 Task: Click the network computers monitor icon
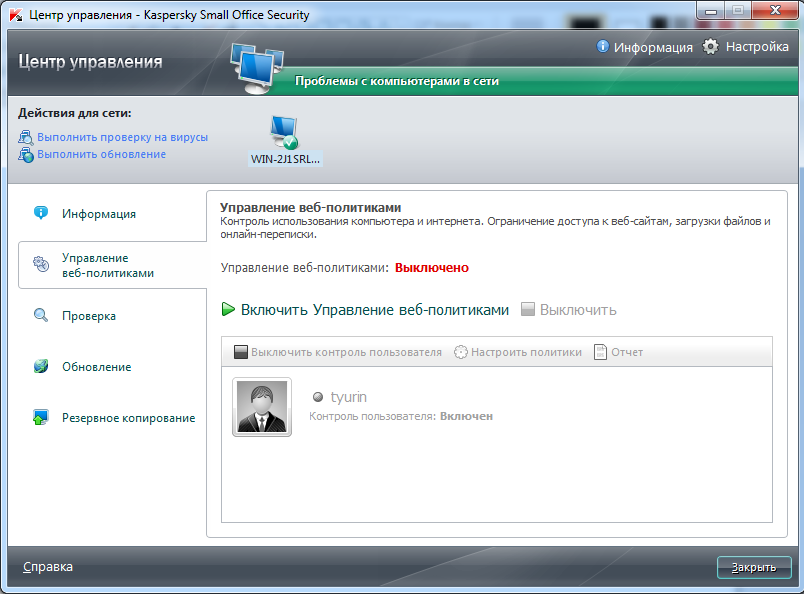[257, 68]
